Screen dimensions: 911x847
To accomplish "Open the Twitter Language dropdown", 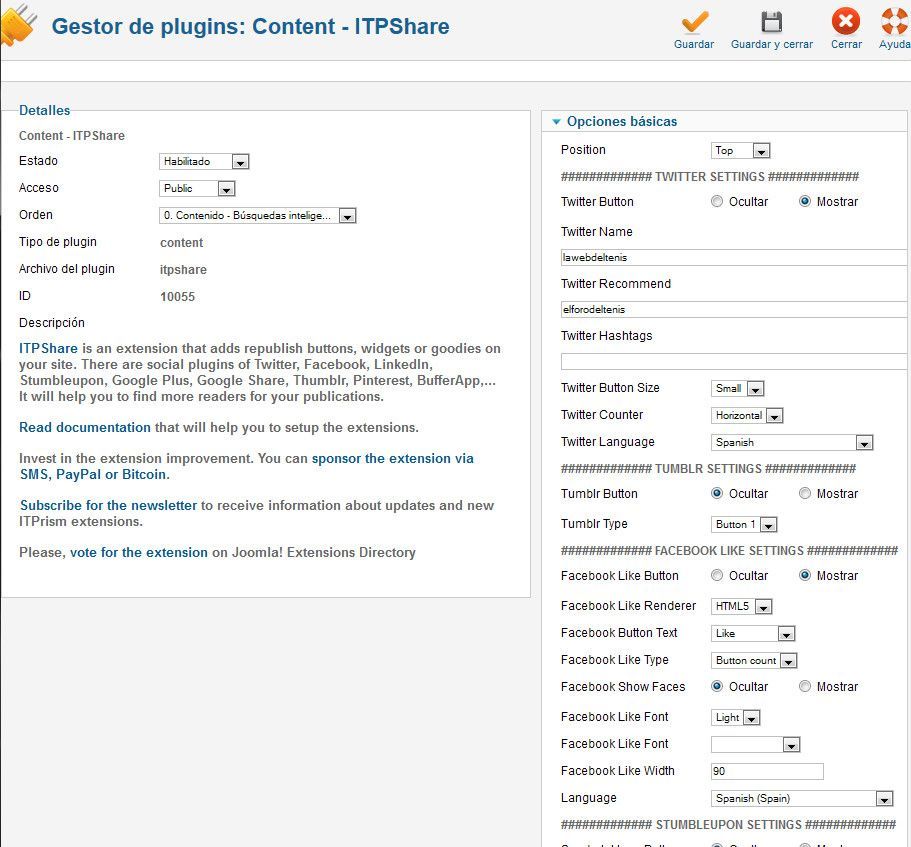I will 791,443.
